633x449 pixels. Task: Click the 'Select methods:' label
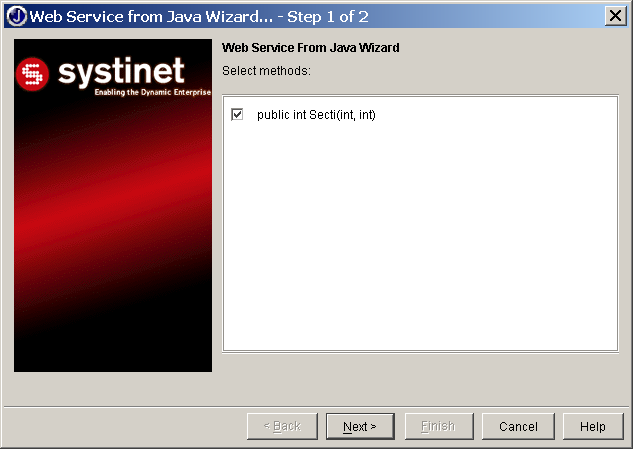tap(266, 71)
